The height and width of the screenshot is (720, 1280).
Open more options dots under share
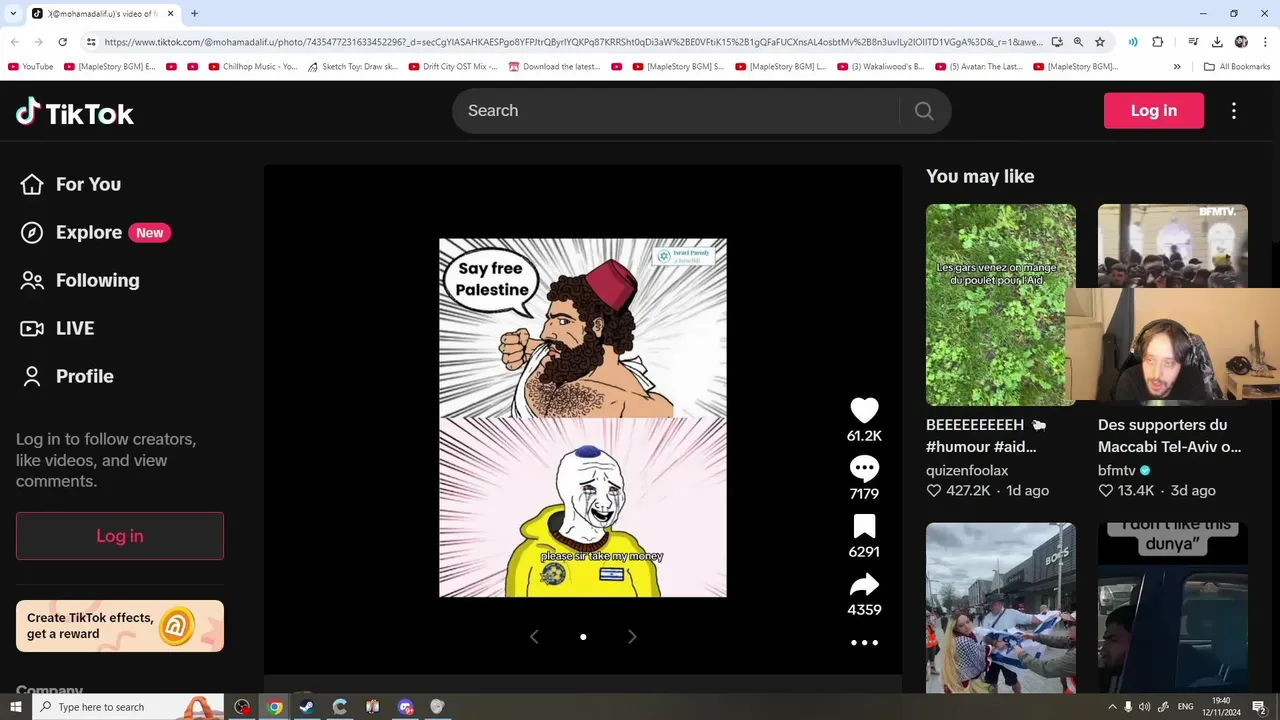[x=864, y=643]
